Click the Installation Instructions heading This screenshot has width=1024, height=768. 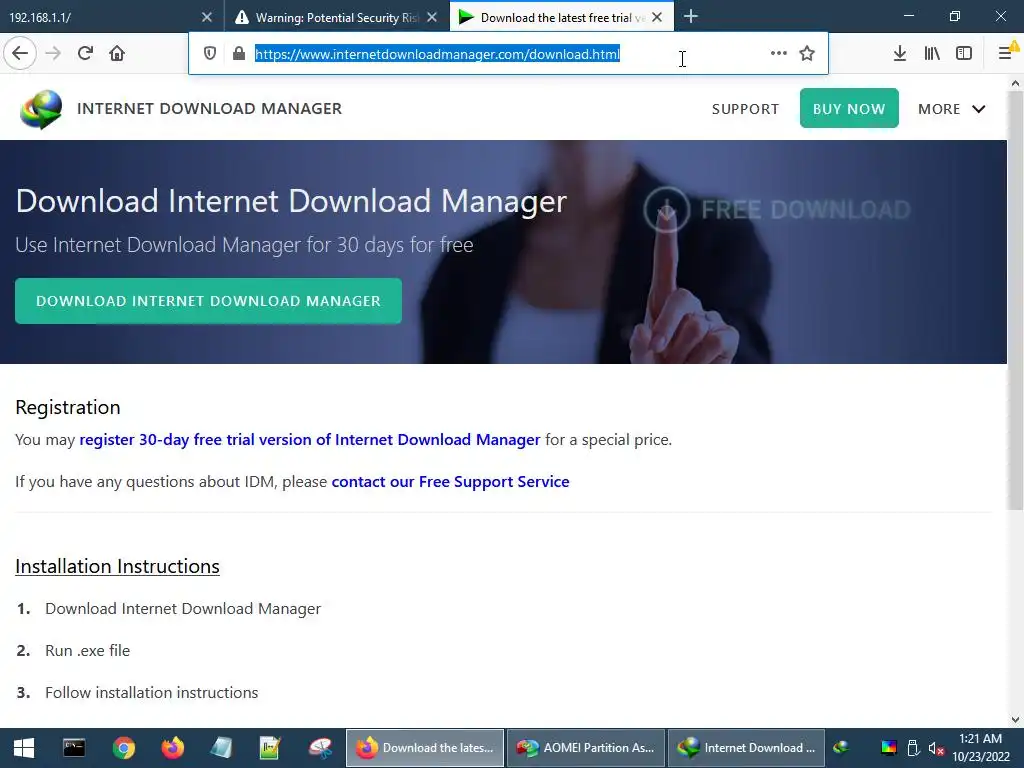(118, 566)
